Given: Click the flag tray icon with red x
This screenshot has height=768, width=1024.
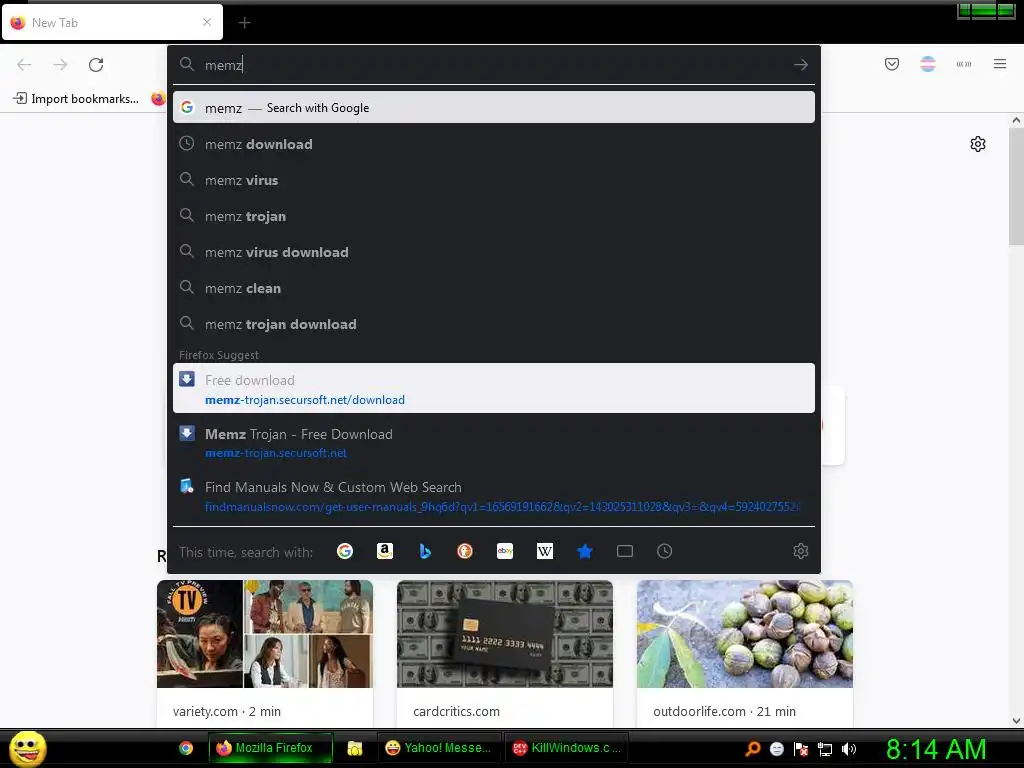Looking at the screenshot, I should (801, 749).
